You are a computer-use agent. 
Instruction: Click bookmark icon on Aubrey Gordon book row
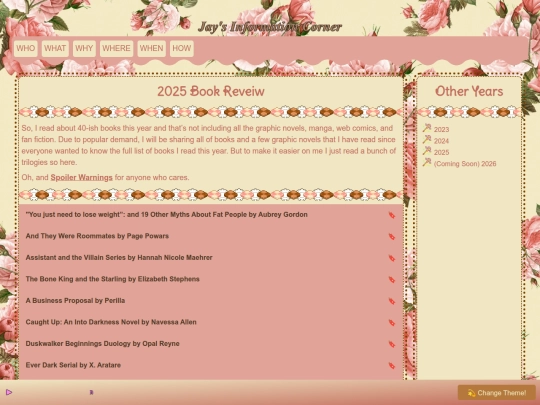392,216
